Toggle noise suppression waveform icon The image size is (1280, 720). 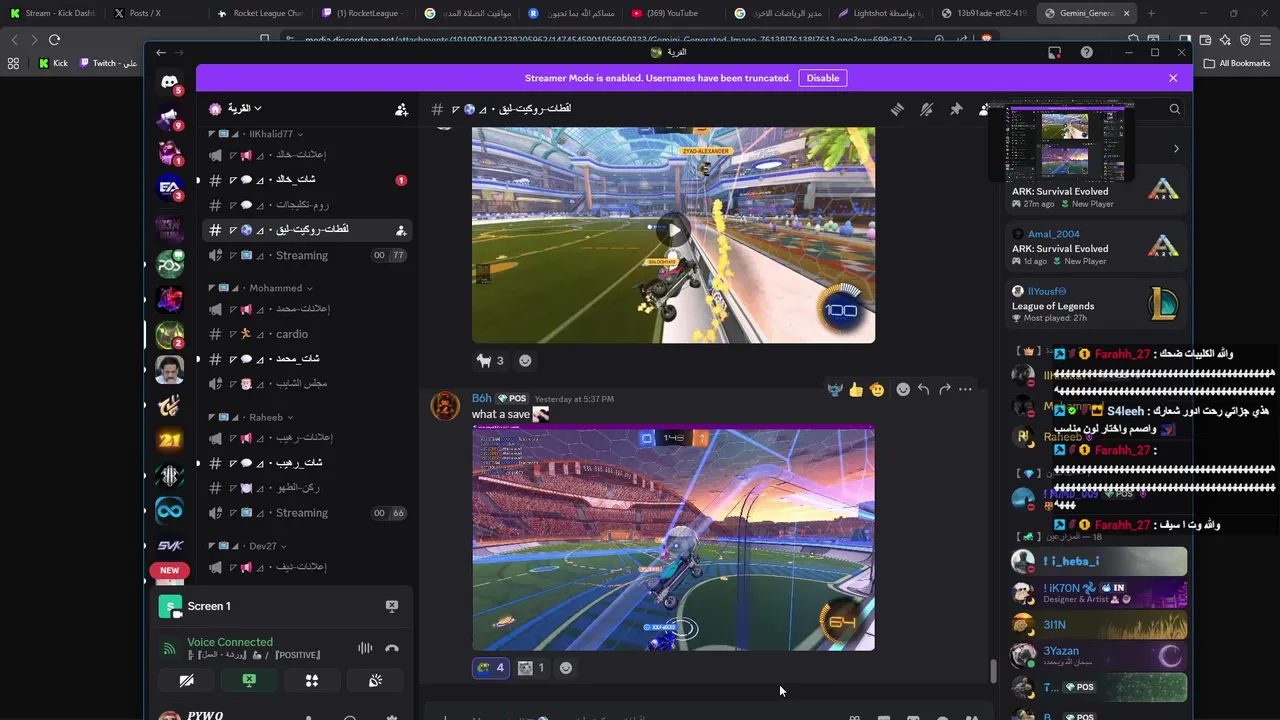(x=365, y=648)
